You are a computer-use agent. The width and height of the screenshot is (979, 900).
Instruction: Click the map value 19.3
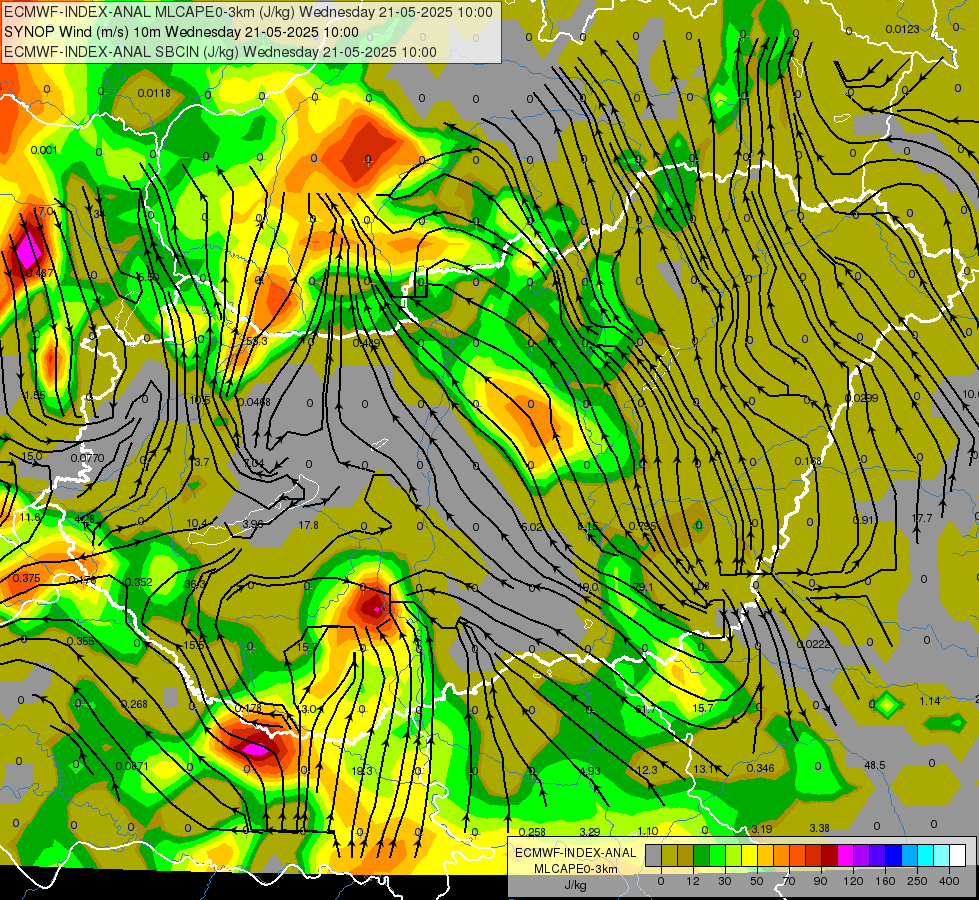(x=362, y=771)
